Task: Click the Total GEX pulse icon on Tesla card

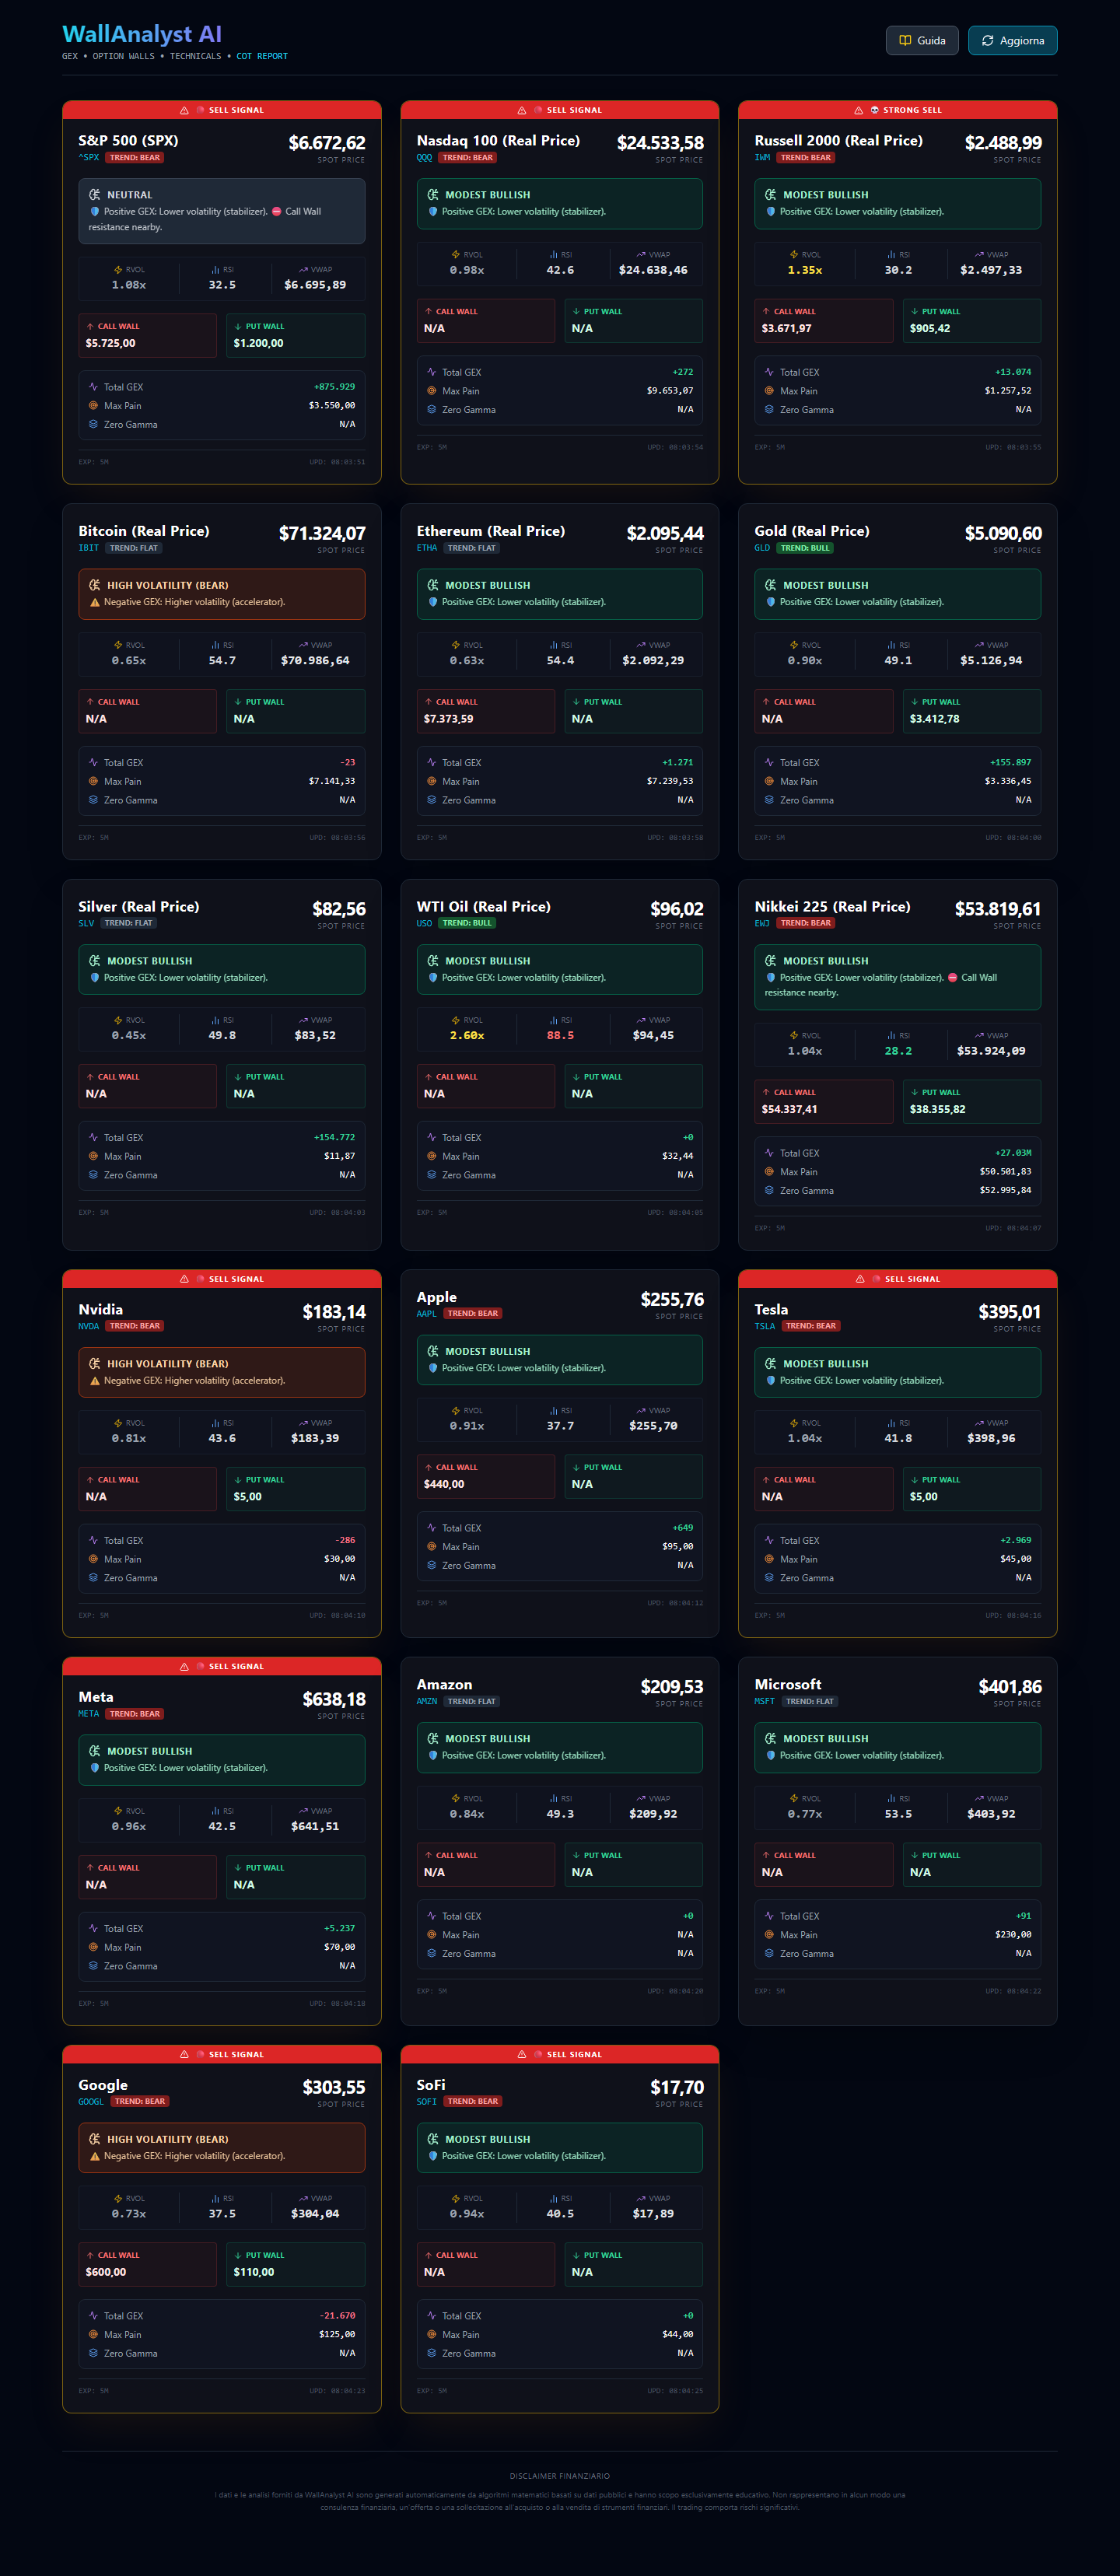Action: click(x=769, y=1540)
